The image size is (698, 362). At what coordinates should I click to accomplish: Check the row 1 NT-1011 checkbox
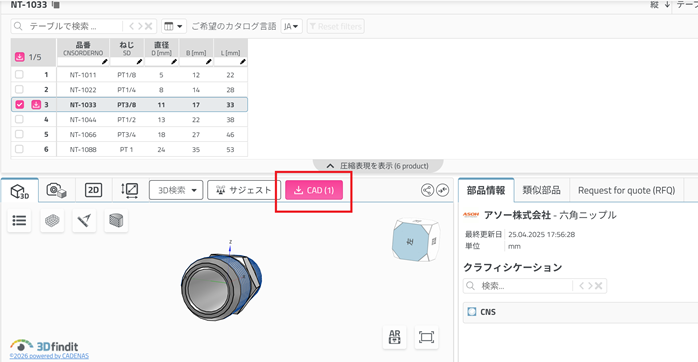[x=19, y=74]
